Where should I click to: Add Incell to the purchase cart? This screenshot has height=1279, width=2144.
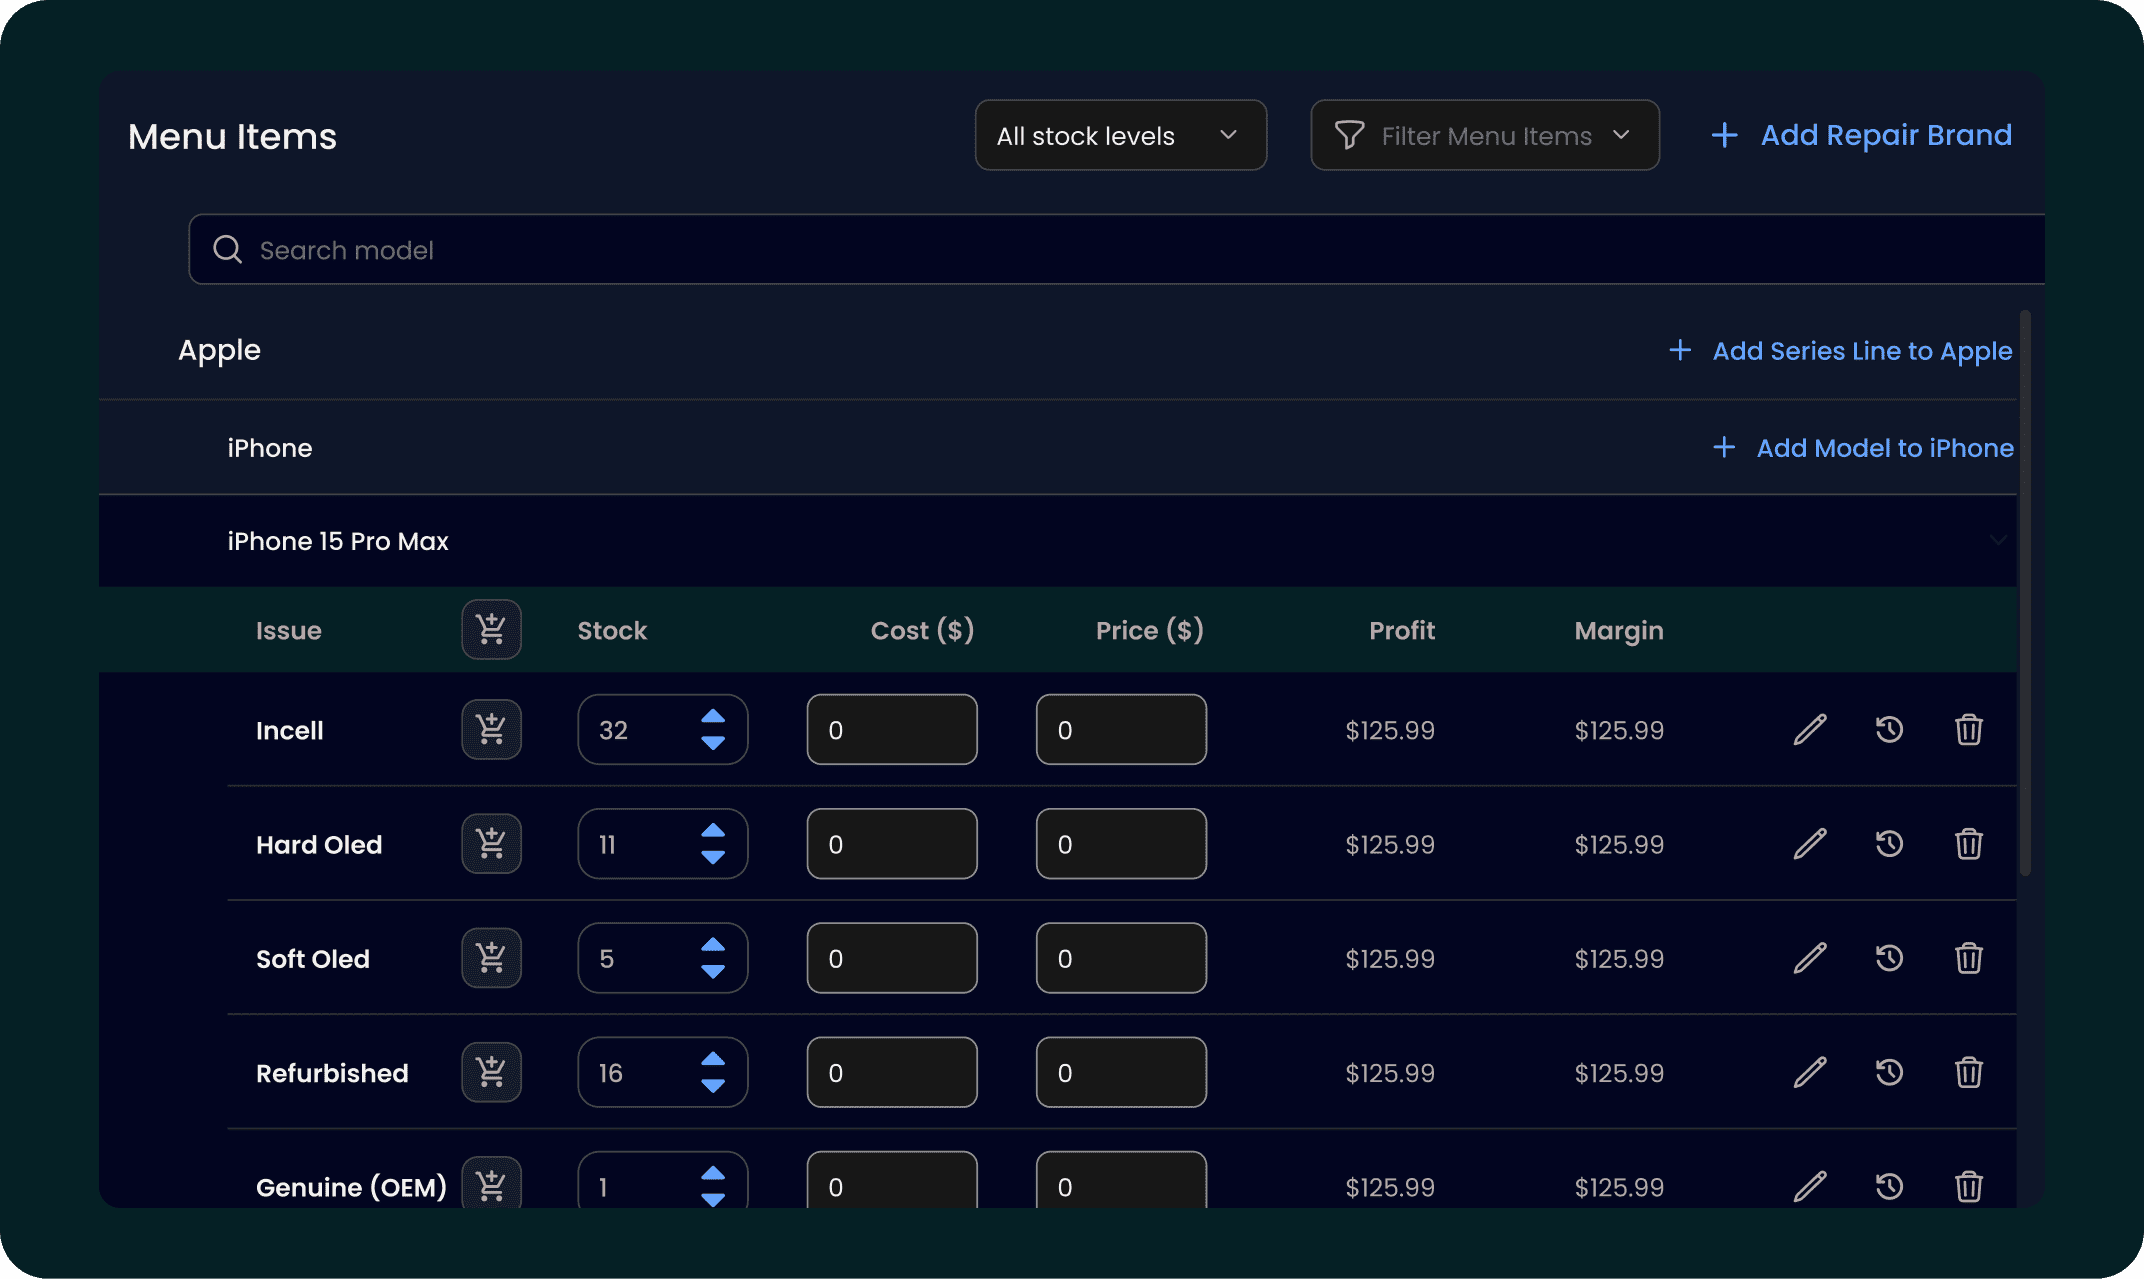tap(491, 729)
